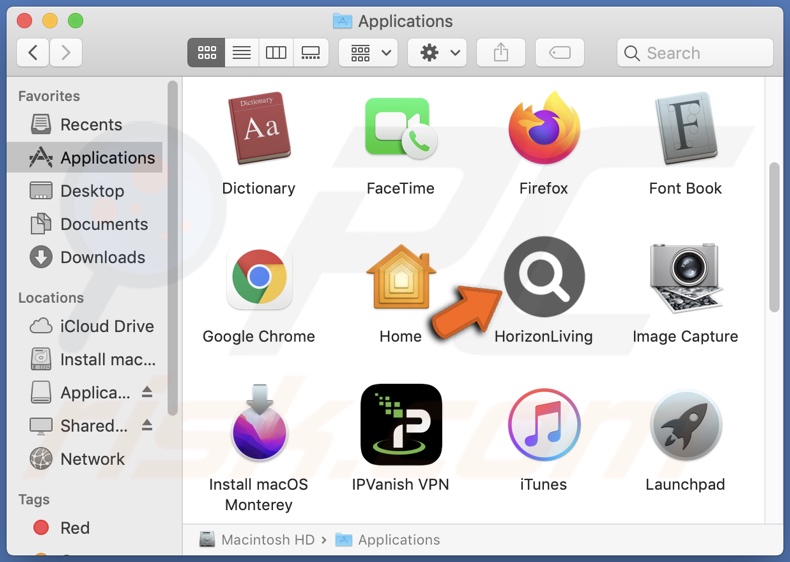Eject the Shared… volume
790x562 pixels.
tap(147, 425)
